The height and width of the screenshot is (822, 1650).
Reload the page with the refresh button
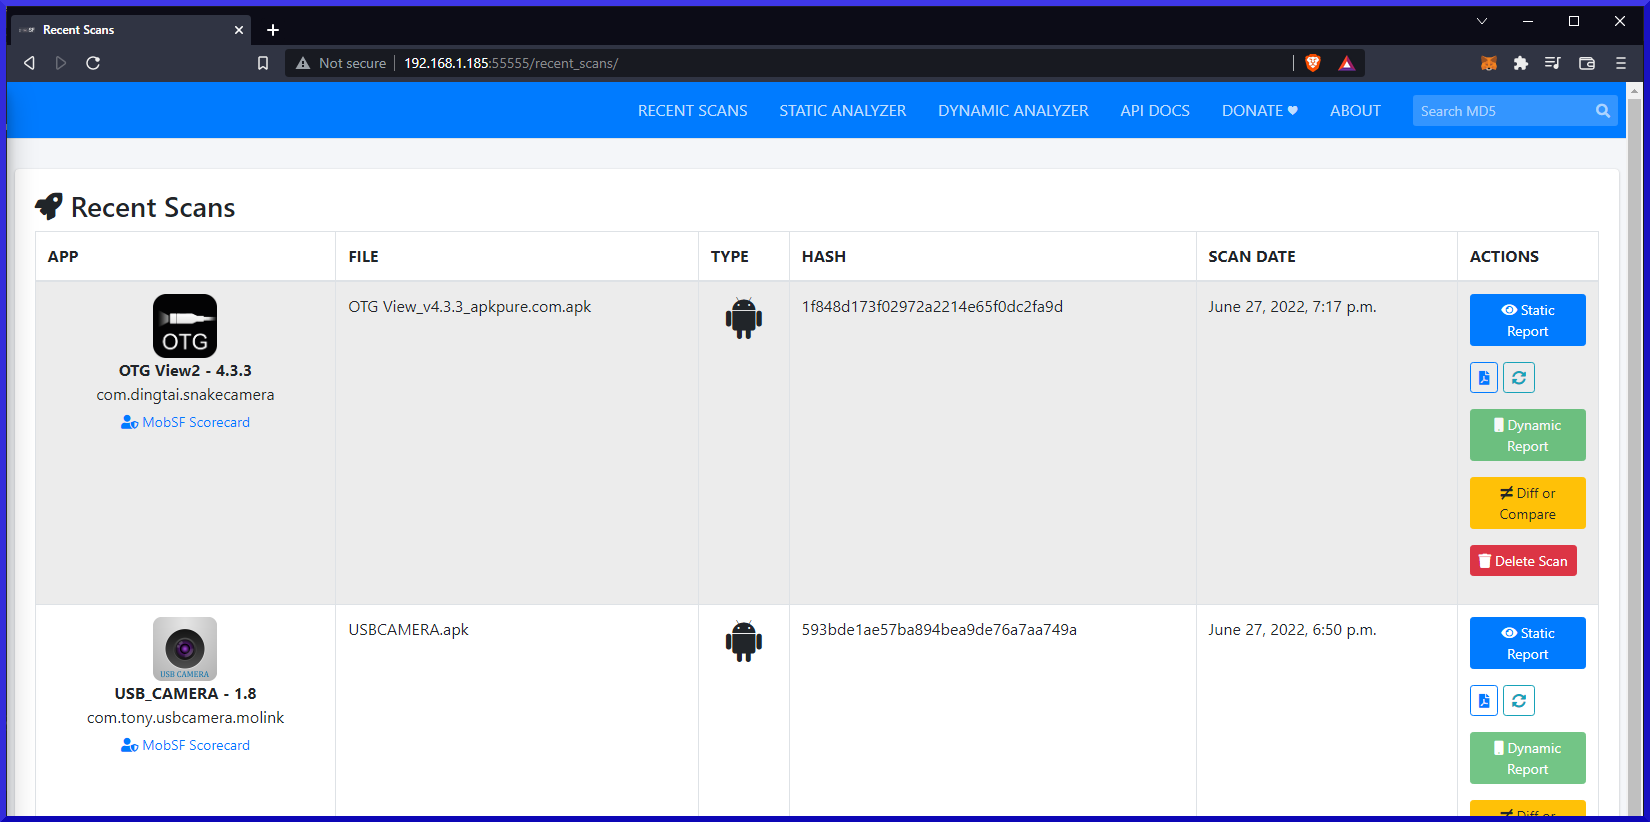93,63
